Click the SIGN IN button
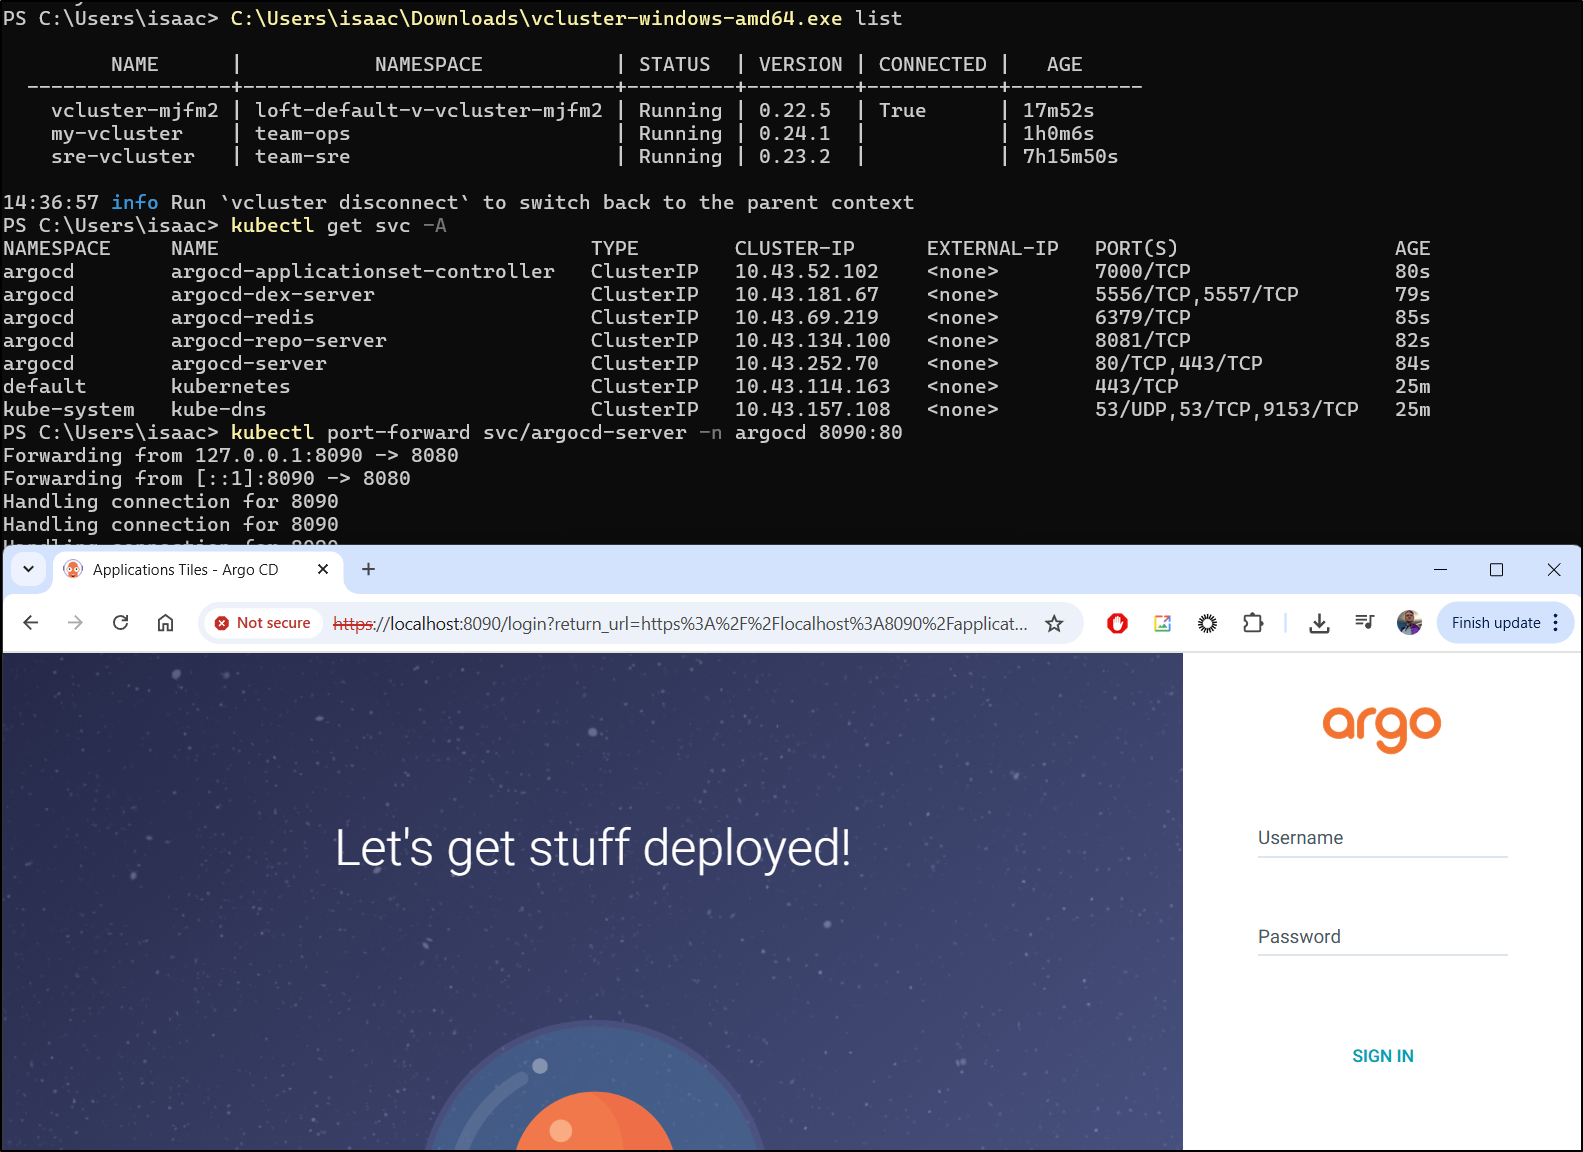The width and height of the screenshot is (1583, 1152). click(1383, 1056)
